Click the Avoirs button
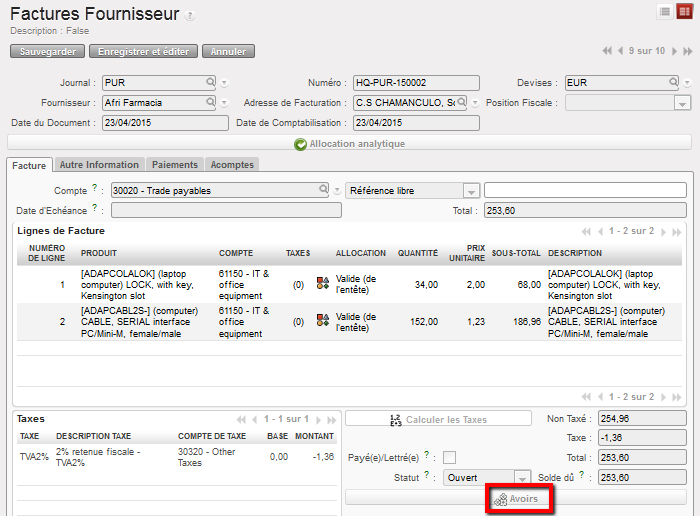This screenshot has height=516, width=700. (517, 498)
